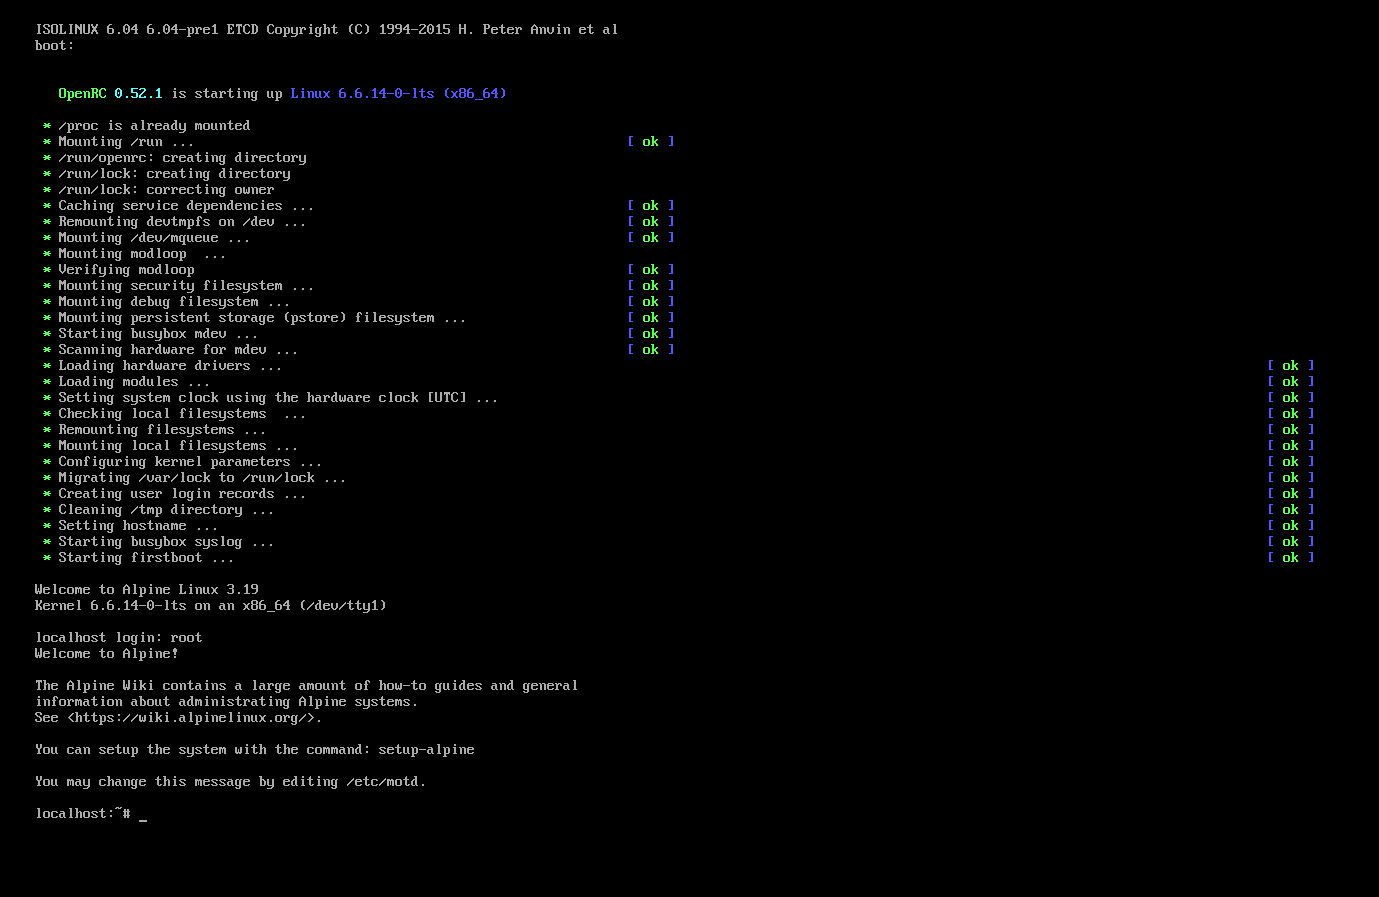The width and height of the screenshot is (1379, 897).
Task: Click the 'Mounting /run ...' line
Action: (x=126, y=142)
